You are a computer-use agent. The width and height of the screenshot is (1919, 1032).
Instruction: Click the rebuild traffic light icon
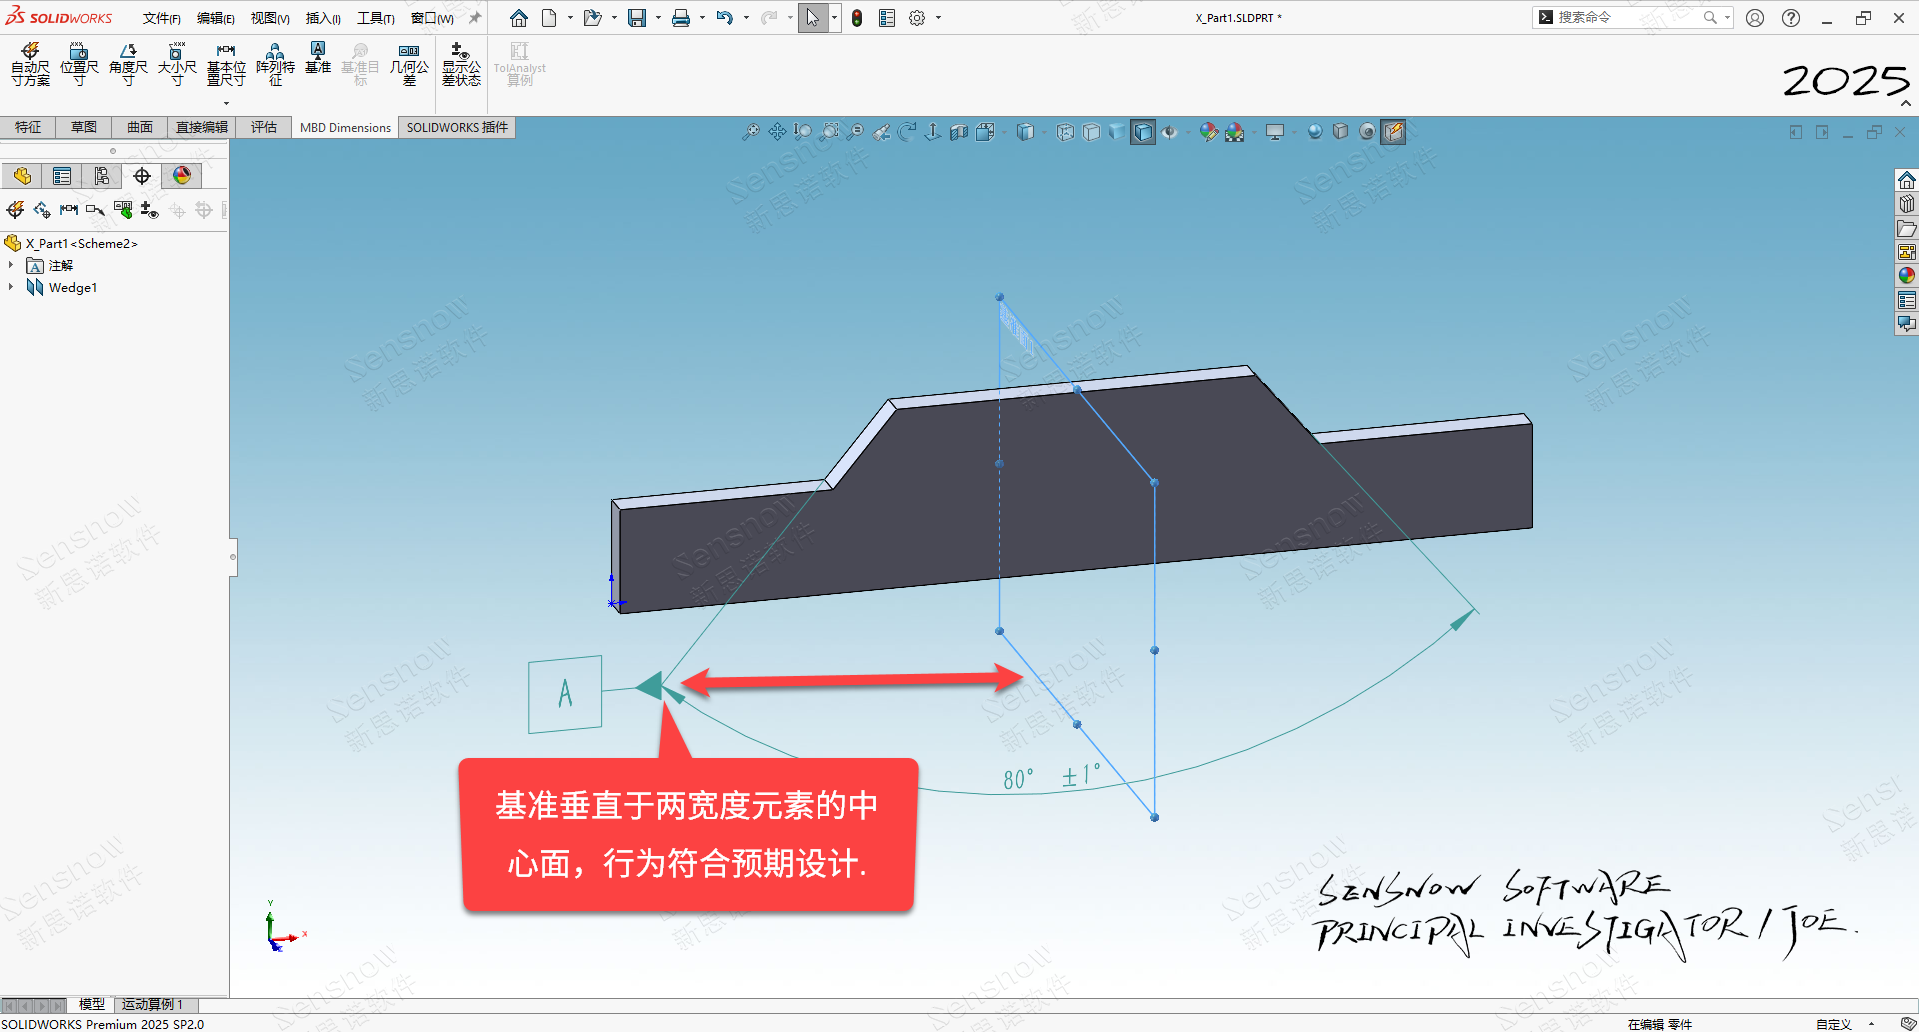point(857,18)
